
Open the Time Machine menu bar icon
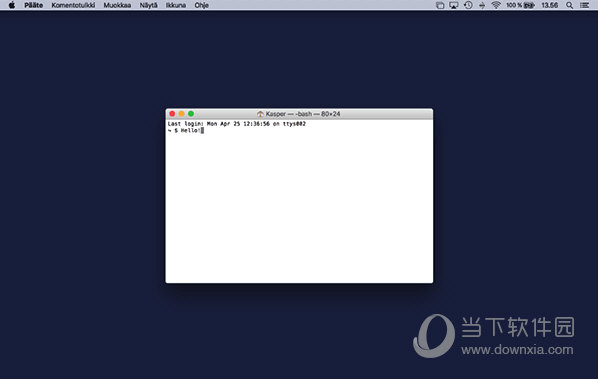468,5
